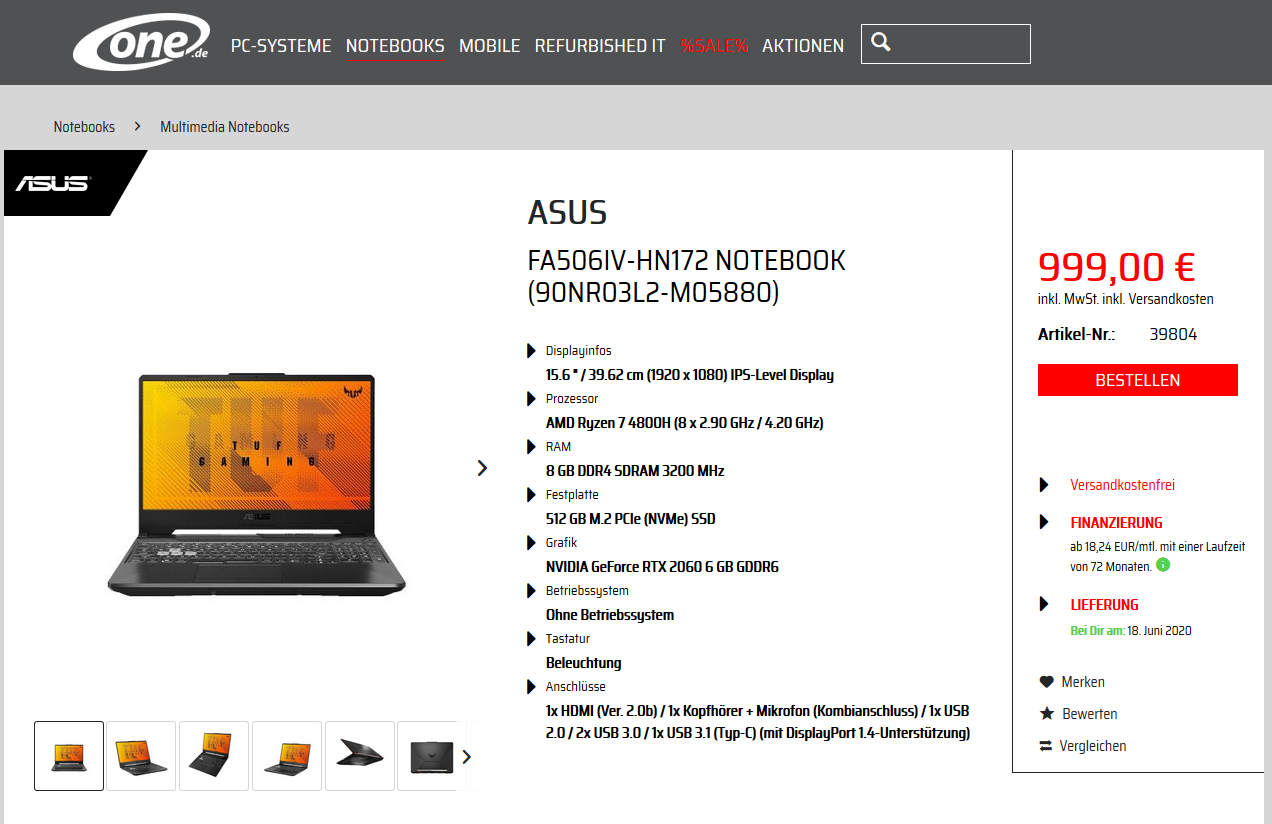Viewport: 1272px width, 824px height.
Task: Click the one.de logo
Action: click(x=141, y=43)
